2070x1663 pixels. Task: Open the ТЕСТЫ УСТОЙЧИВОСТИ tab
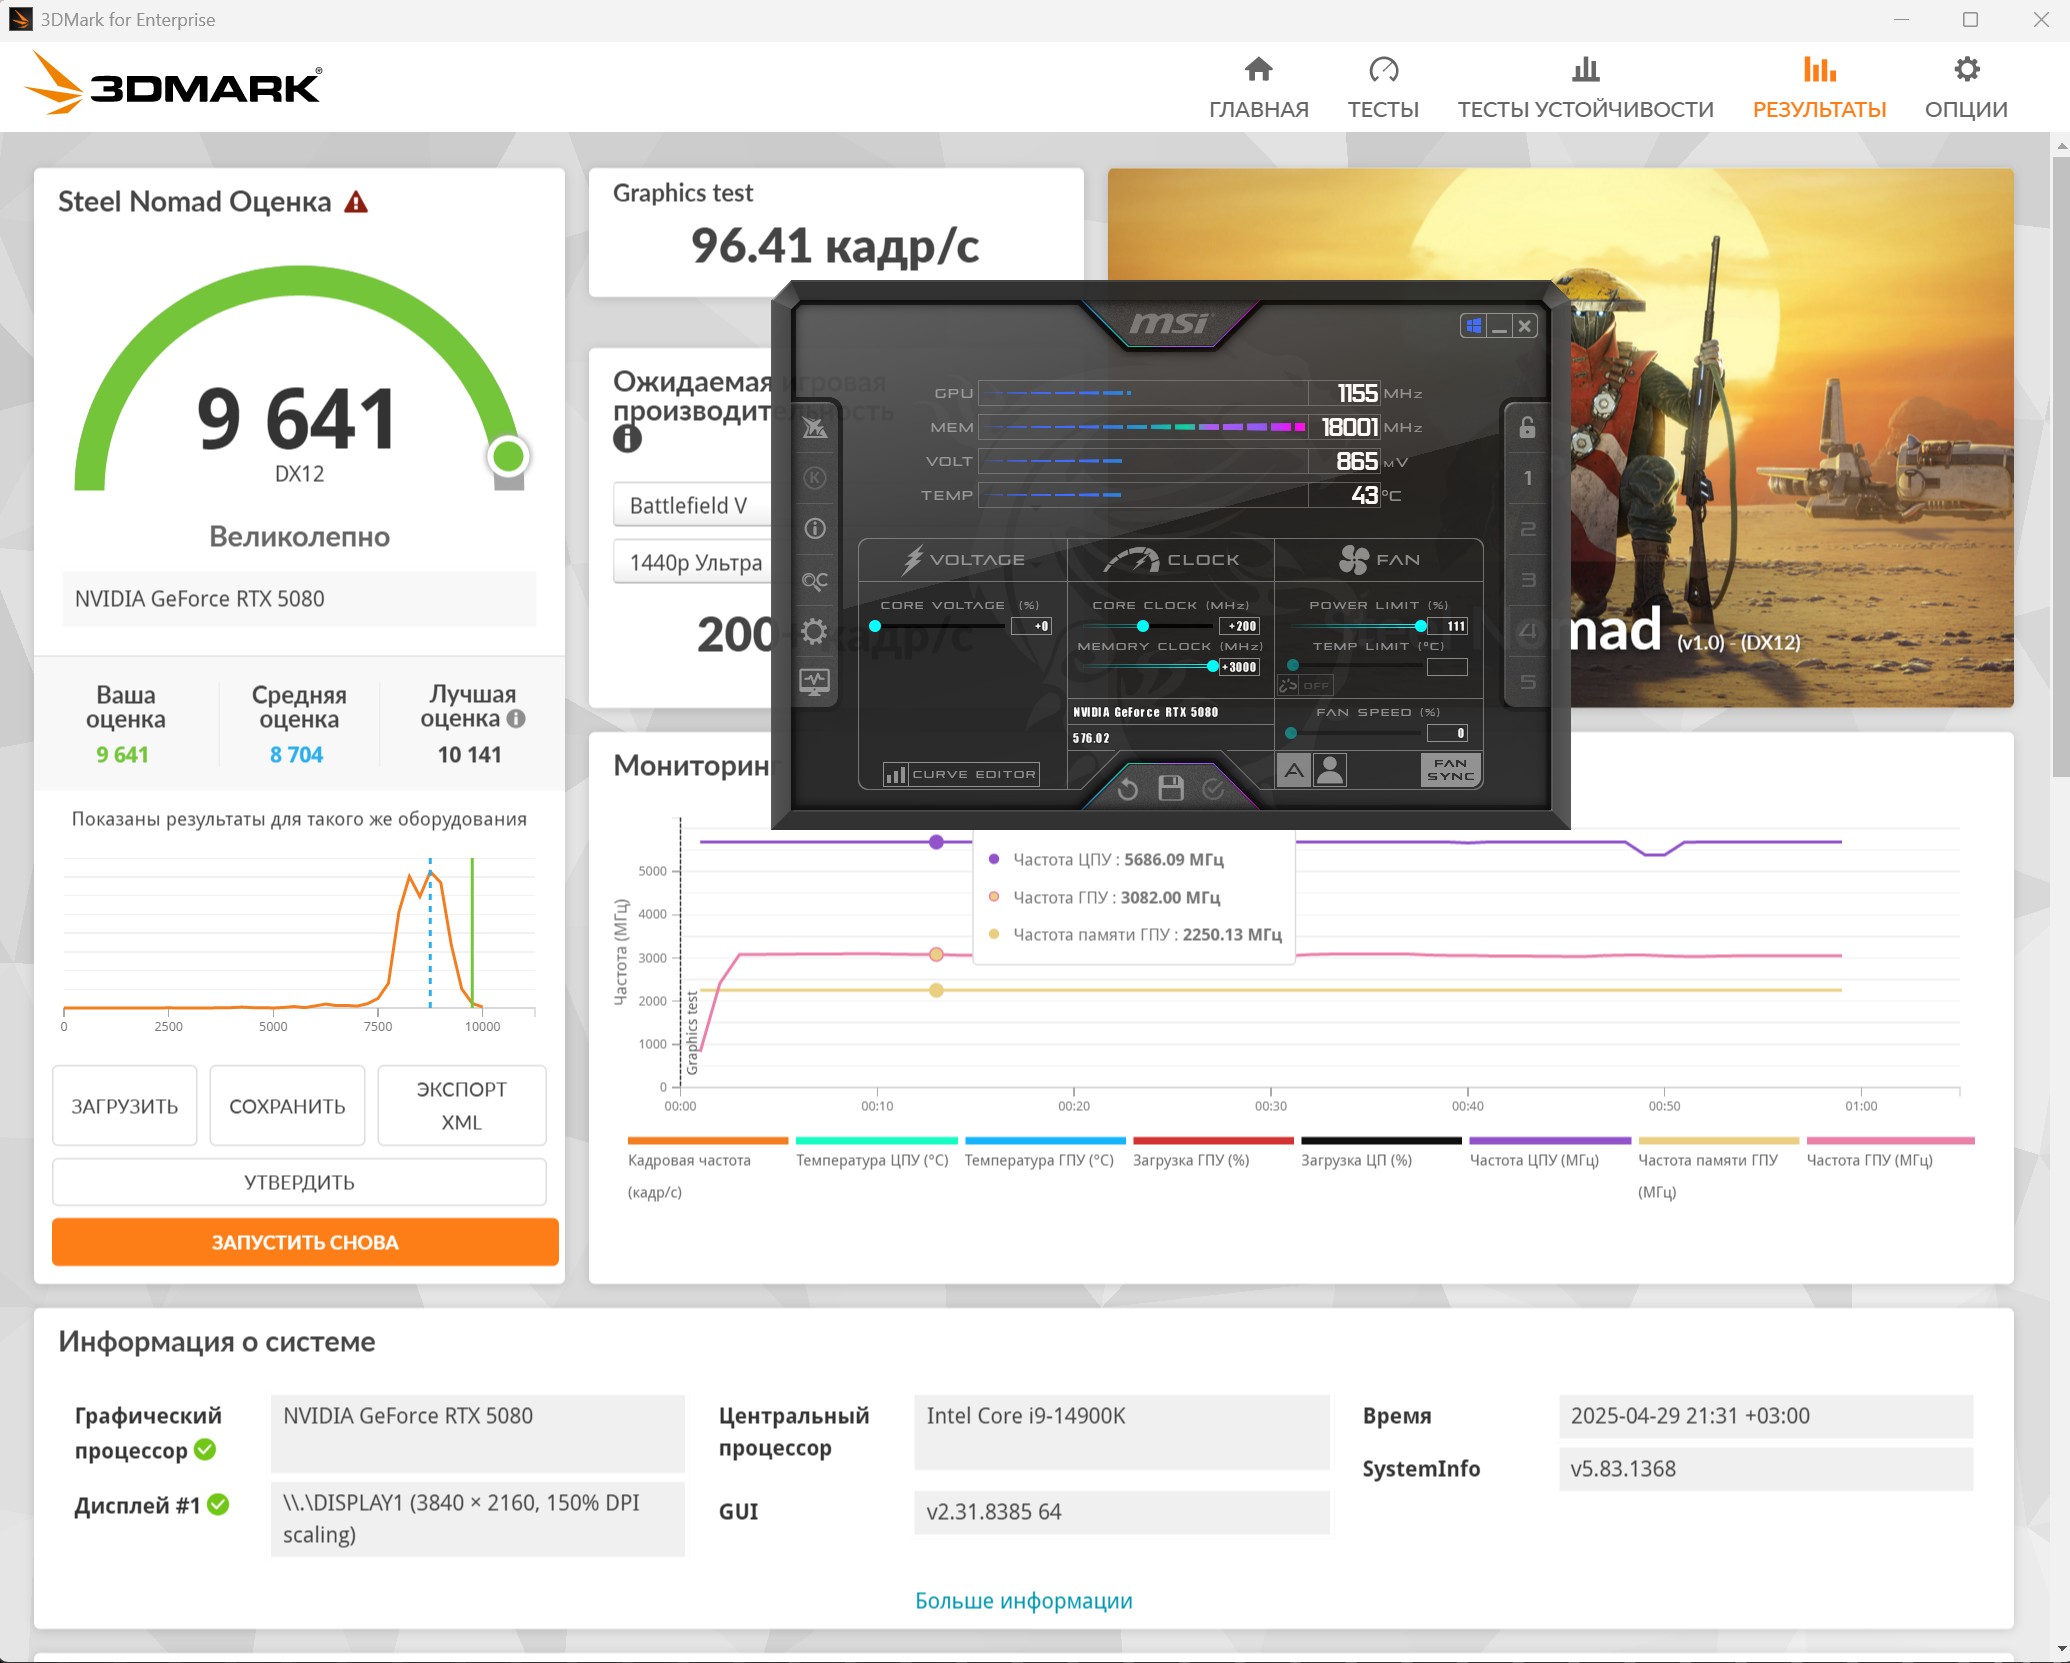point(1585,87)
